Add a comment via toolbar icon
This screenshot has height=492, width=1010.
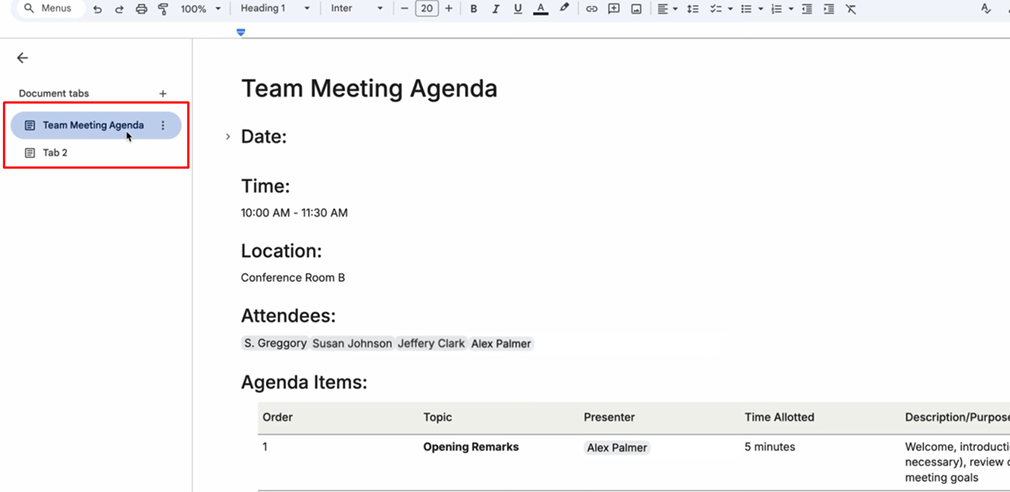[x=613, y=9]
